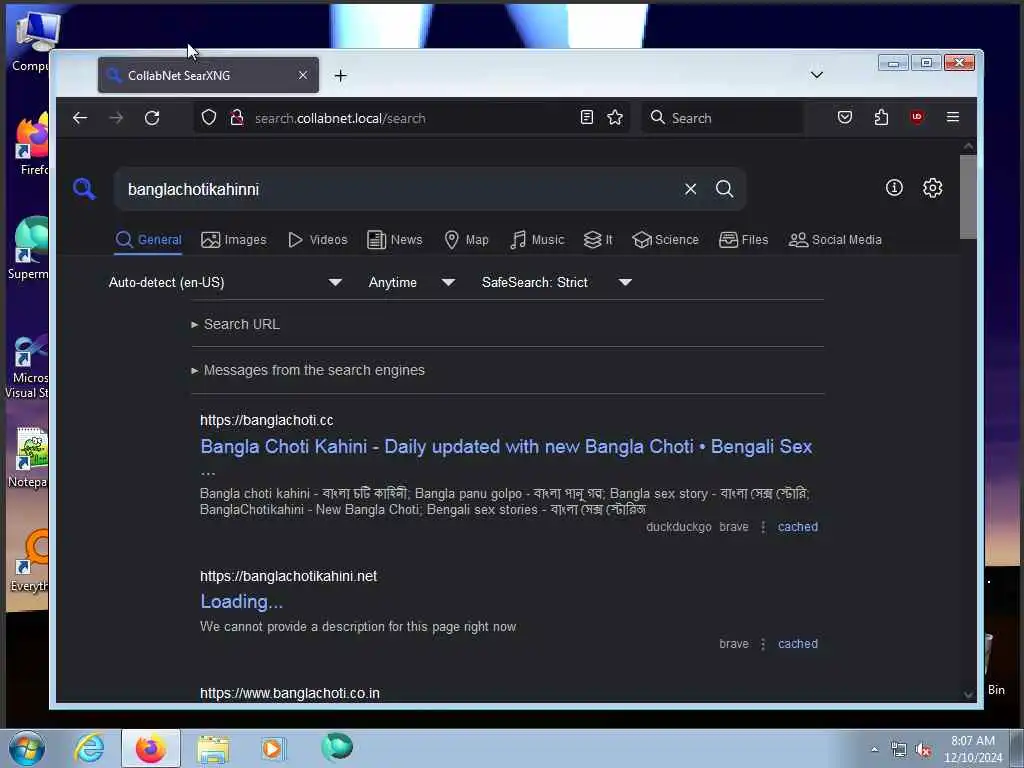Switch to the Social Media search tab

[835, 240]
